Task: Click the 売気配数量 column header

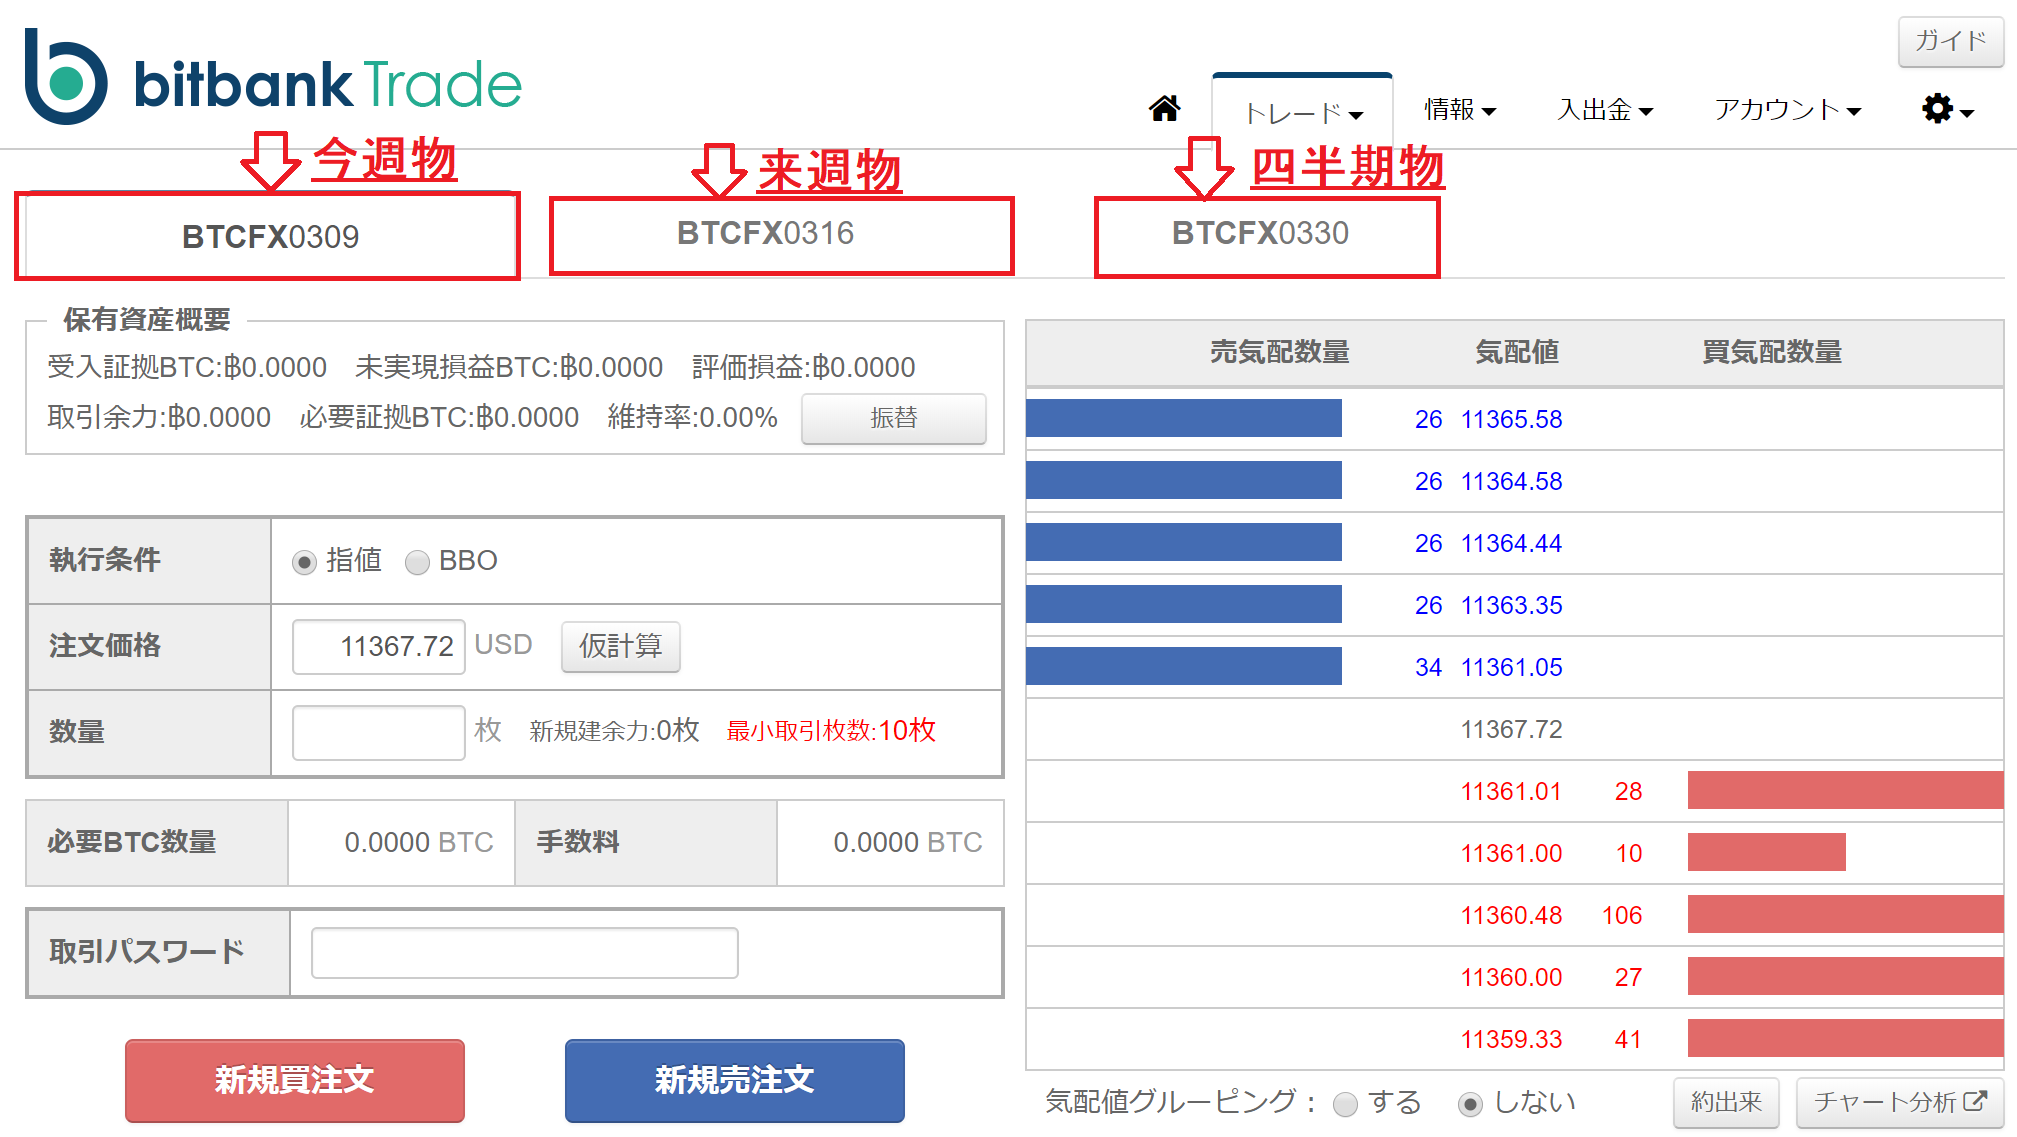Action: [x=1279, y=352]
